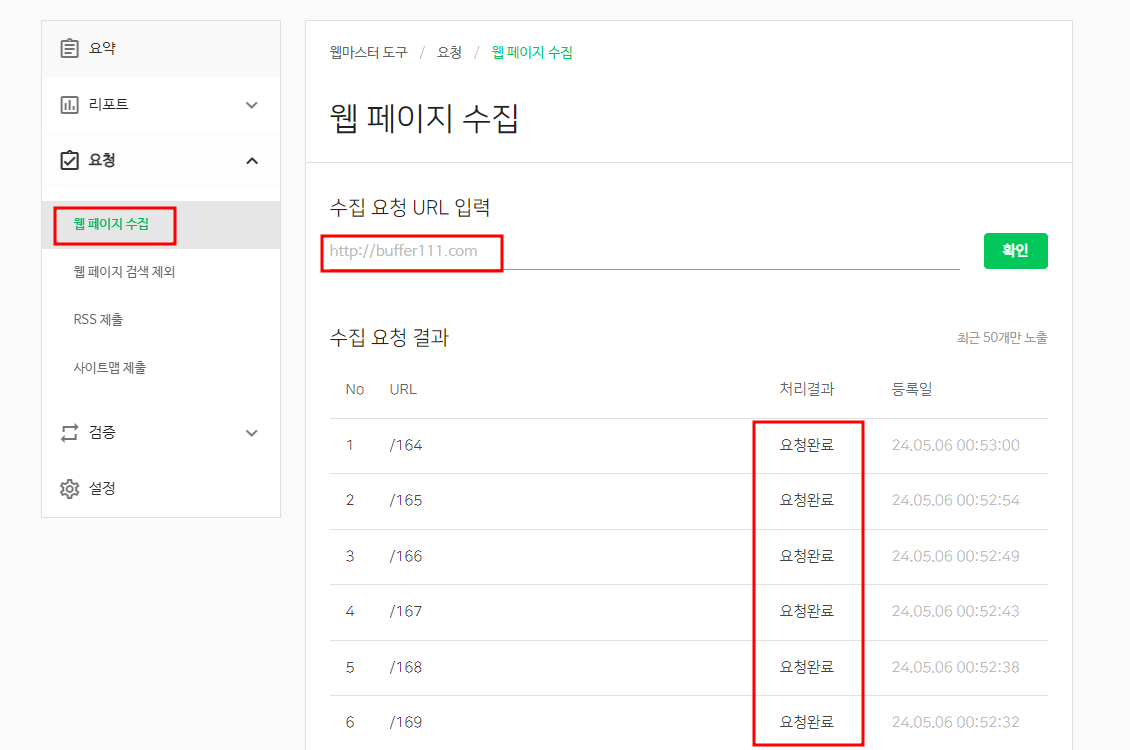Click the 요청완료 status on row 2
The width and height of the screenshot is (1130, 750).
[807, 500]
